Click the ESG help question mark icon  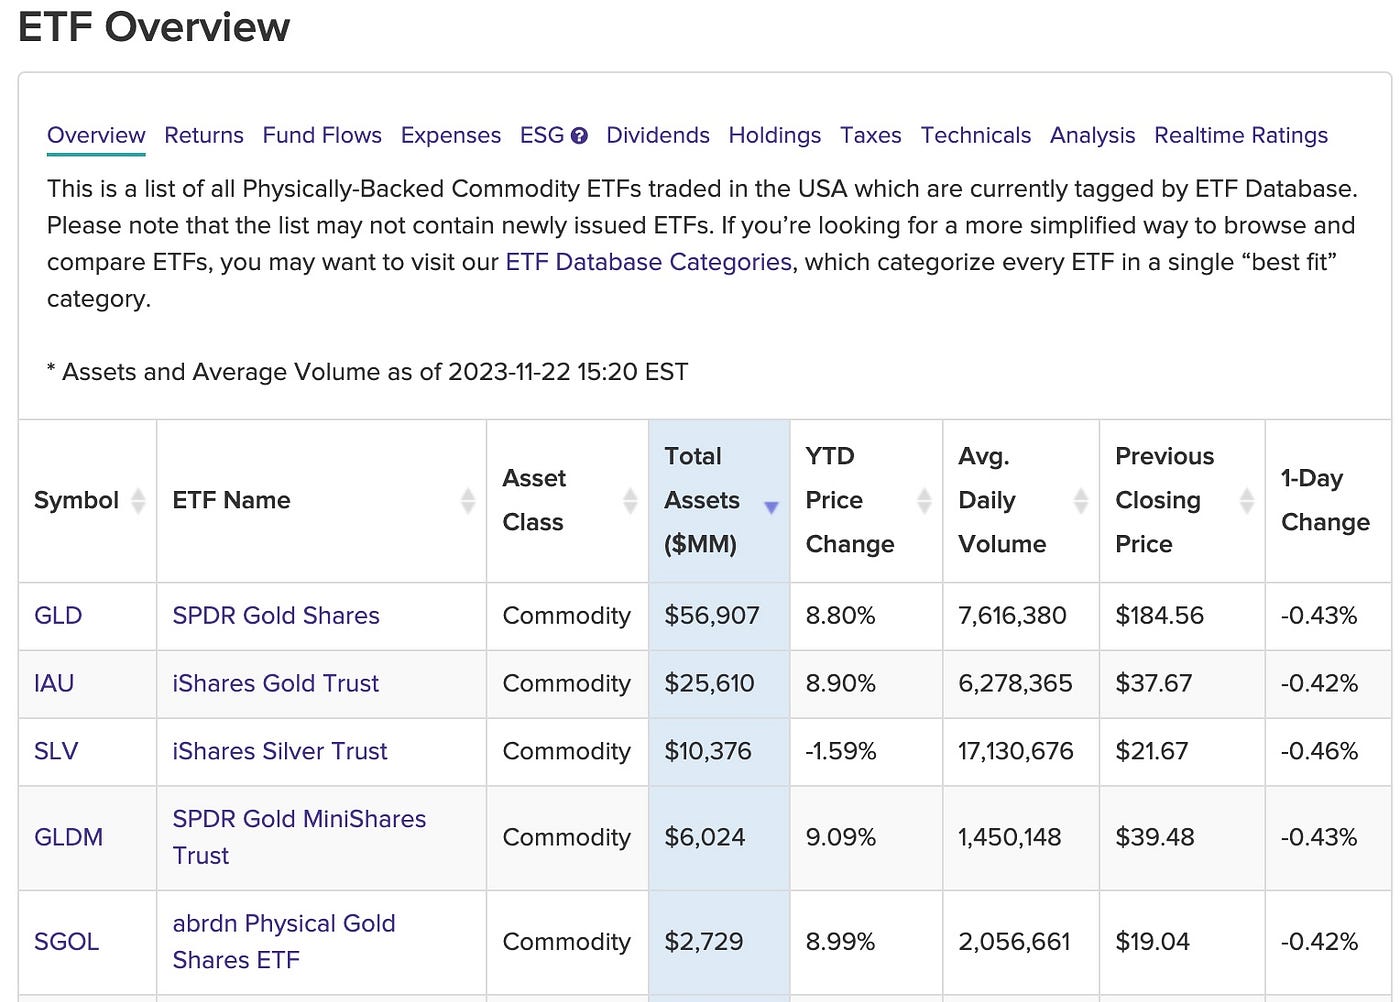tap(579, 136)
